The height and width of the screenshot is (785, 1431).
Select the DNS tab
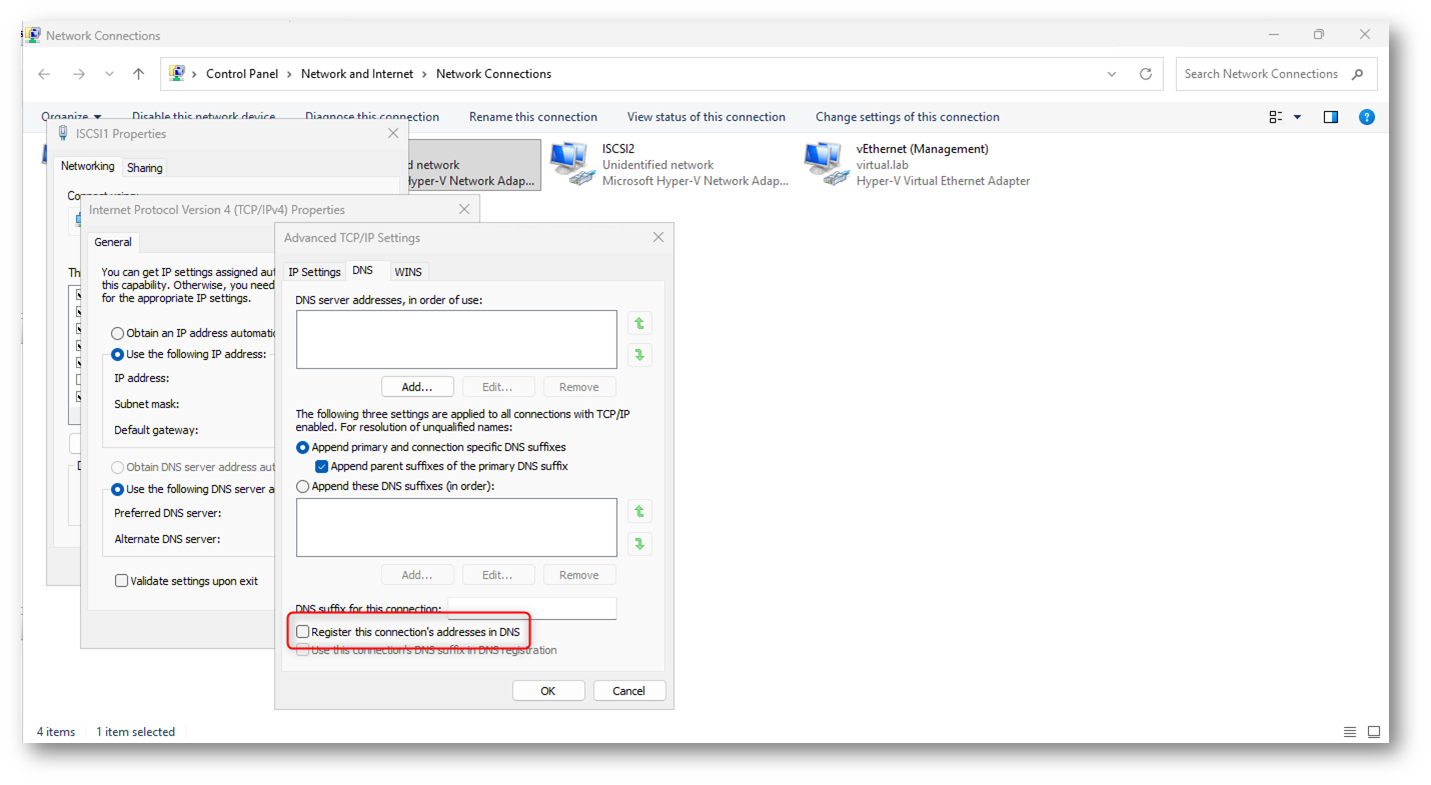pos(363,271)
